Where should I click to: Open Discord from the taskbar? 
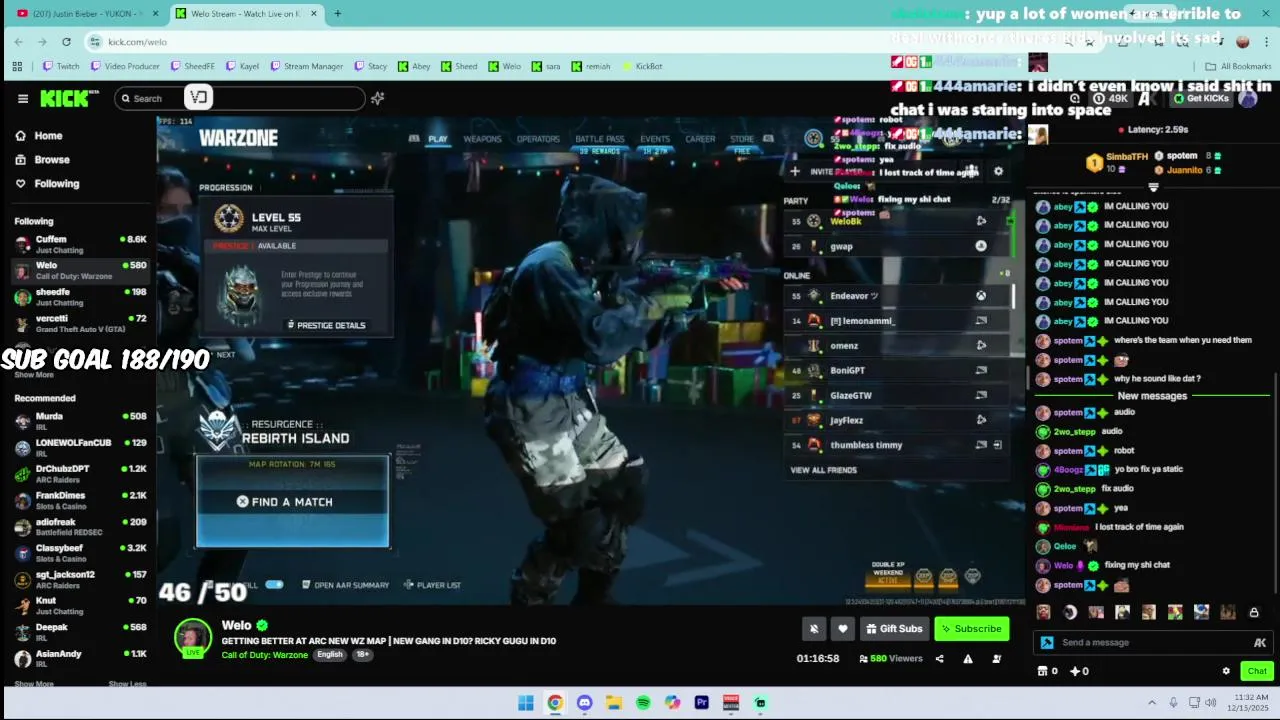[584, 703]
